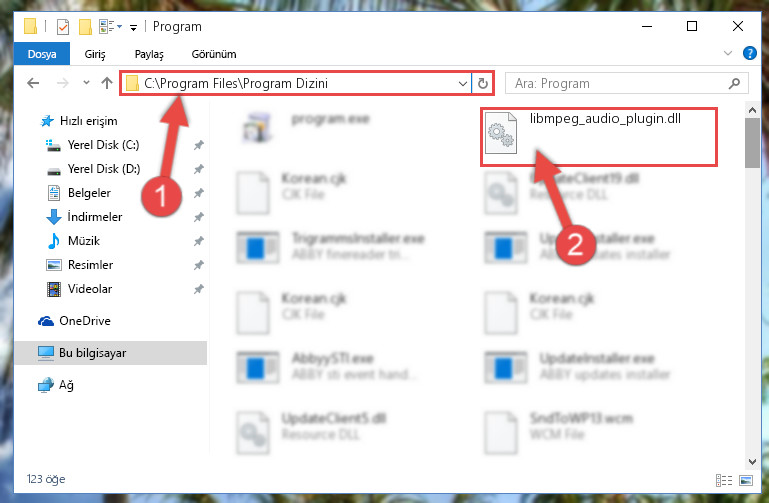Open Customize Quick Access Toolbar dropdown
Image resolution: width=769 pixels, height=503 pixels.
[133, 27]
